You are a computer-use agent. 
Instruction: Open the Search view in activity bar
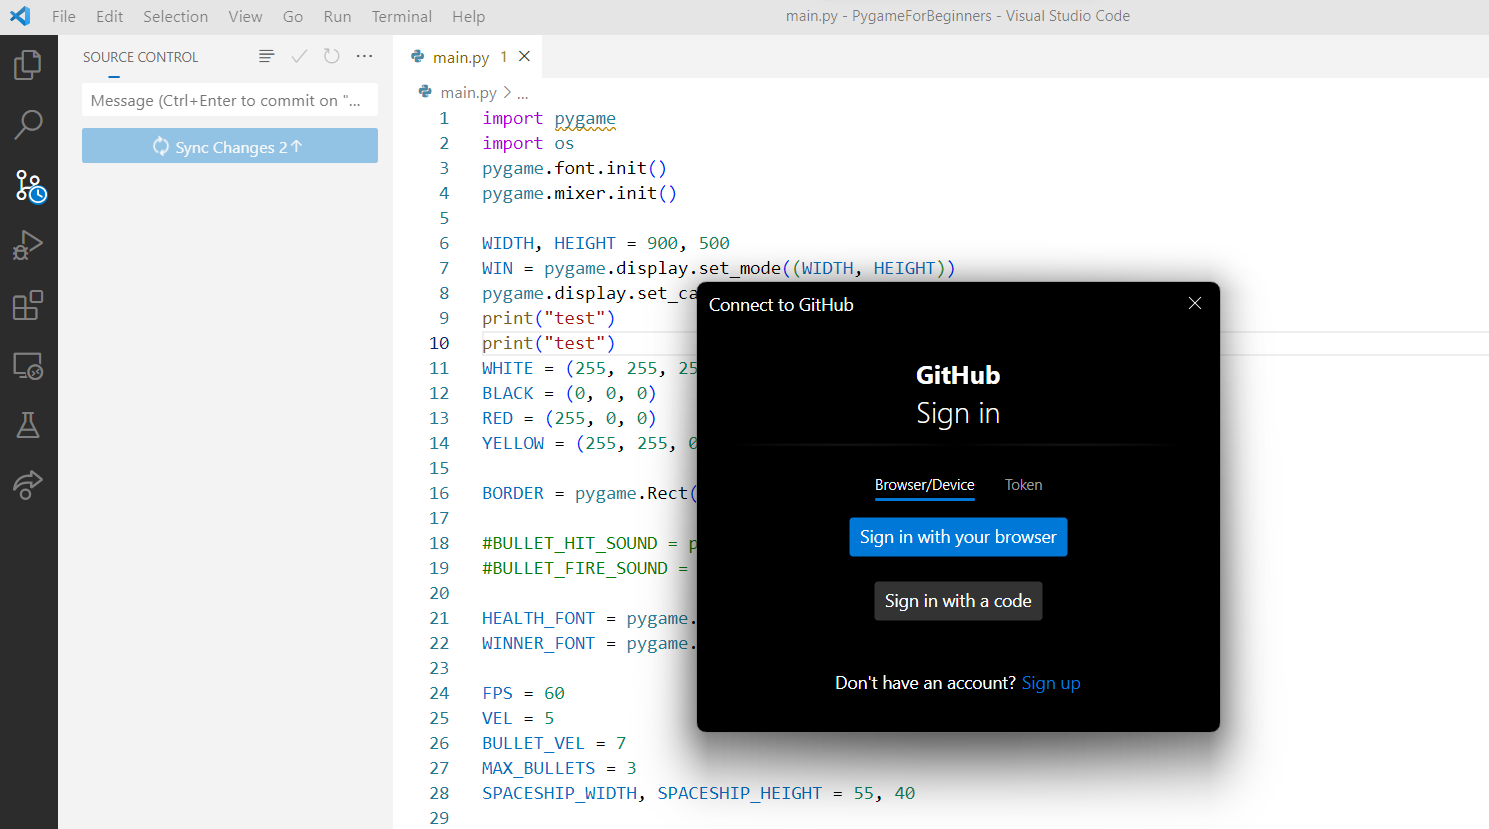pos(28,125)
